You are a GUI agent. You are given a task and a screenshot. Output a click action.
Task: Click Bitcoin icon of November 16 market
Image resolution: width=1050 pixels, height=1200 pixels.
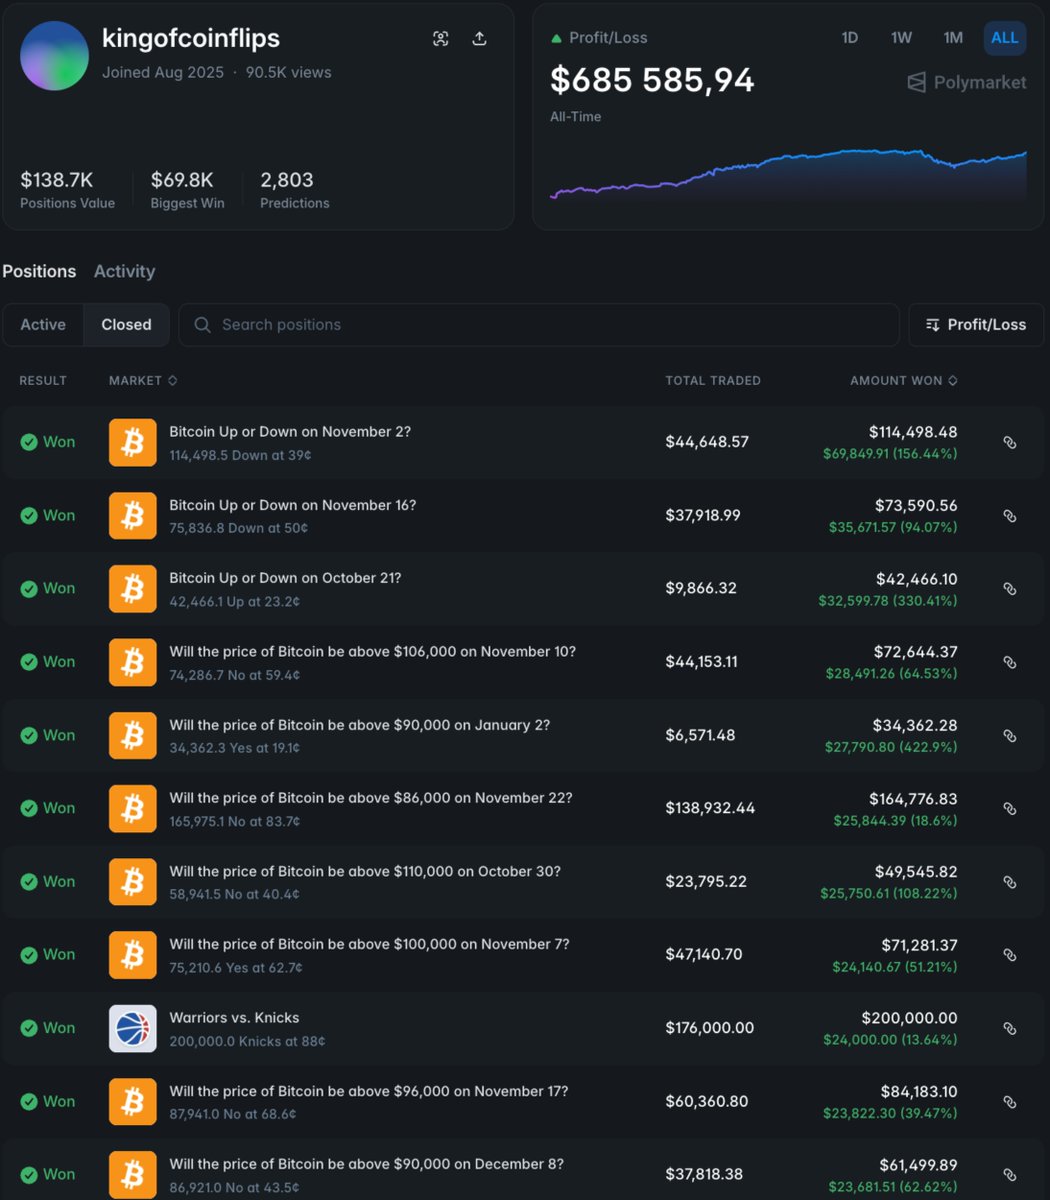coord(133,516)
